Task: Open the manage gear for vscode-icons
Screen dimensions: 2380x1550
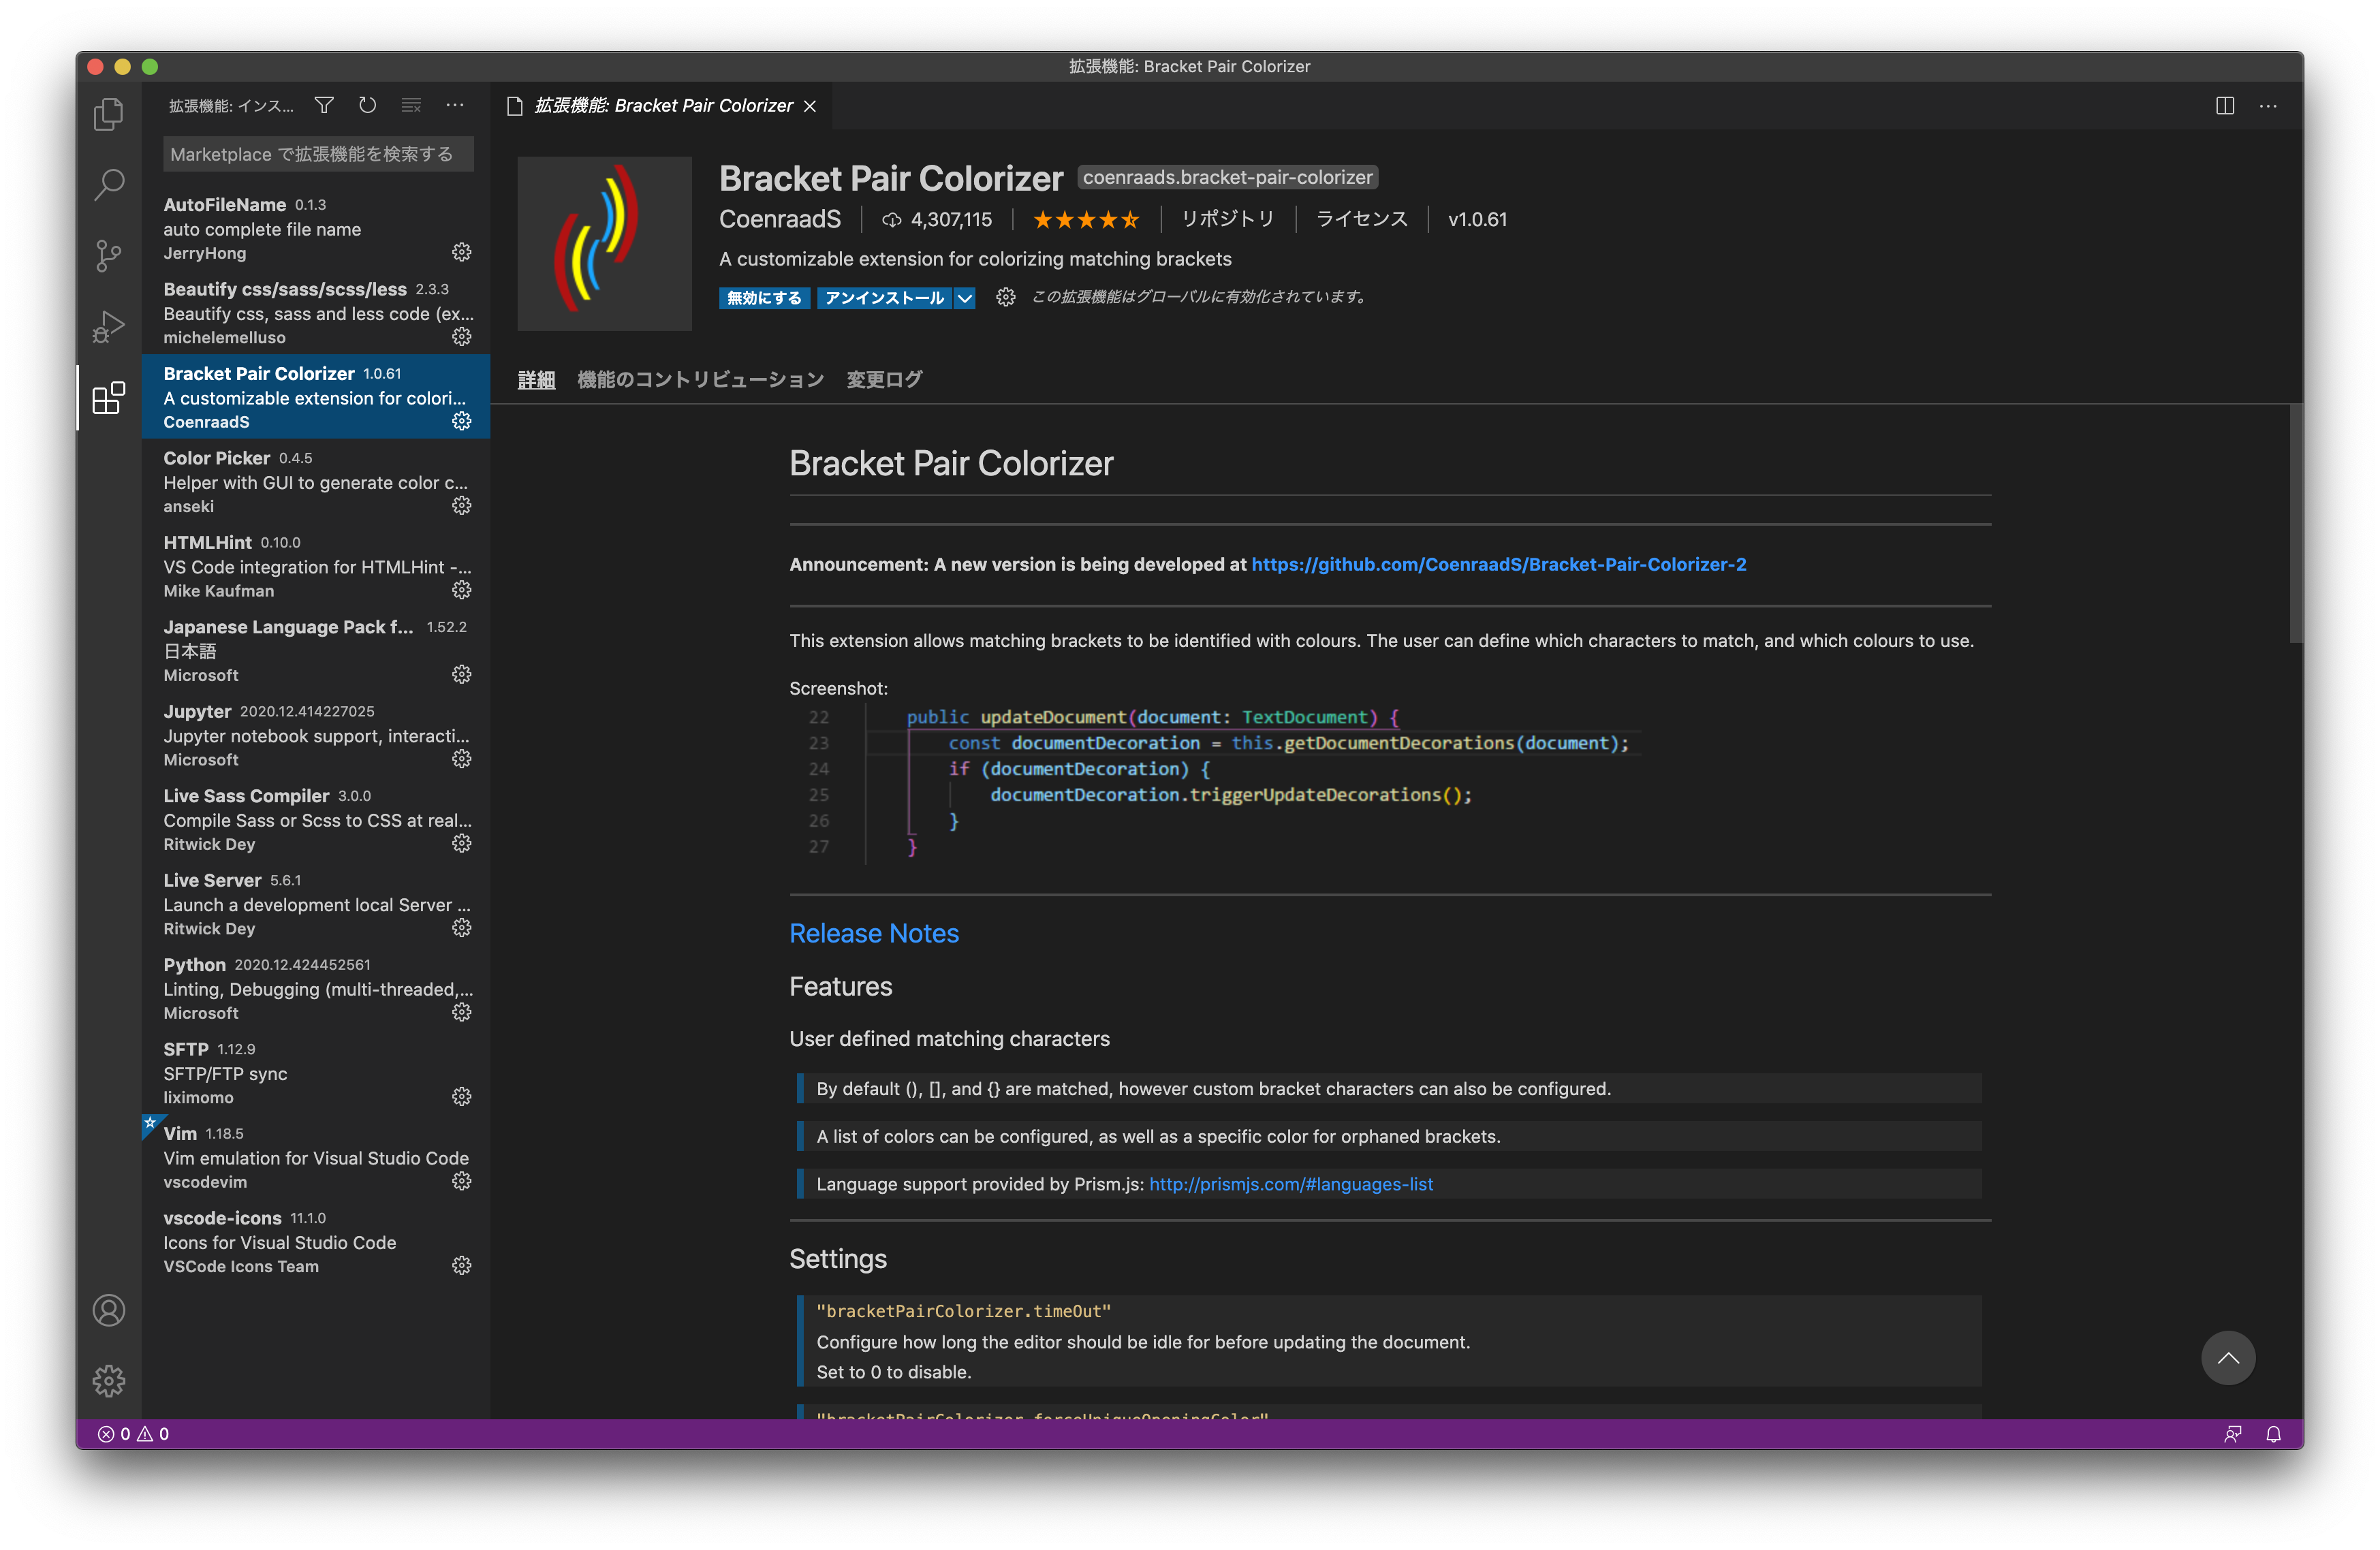Action: pos(462,1265)
